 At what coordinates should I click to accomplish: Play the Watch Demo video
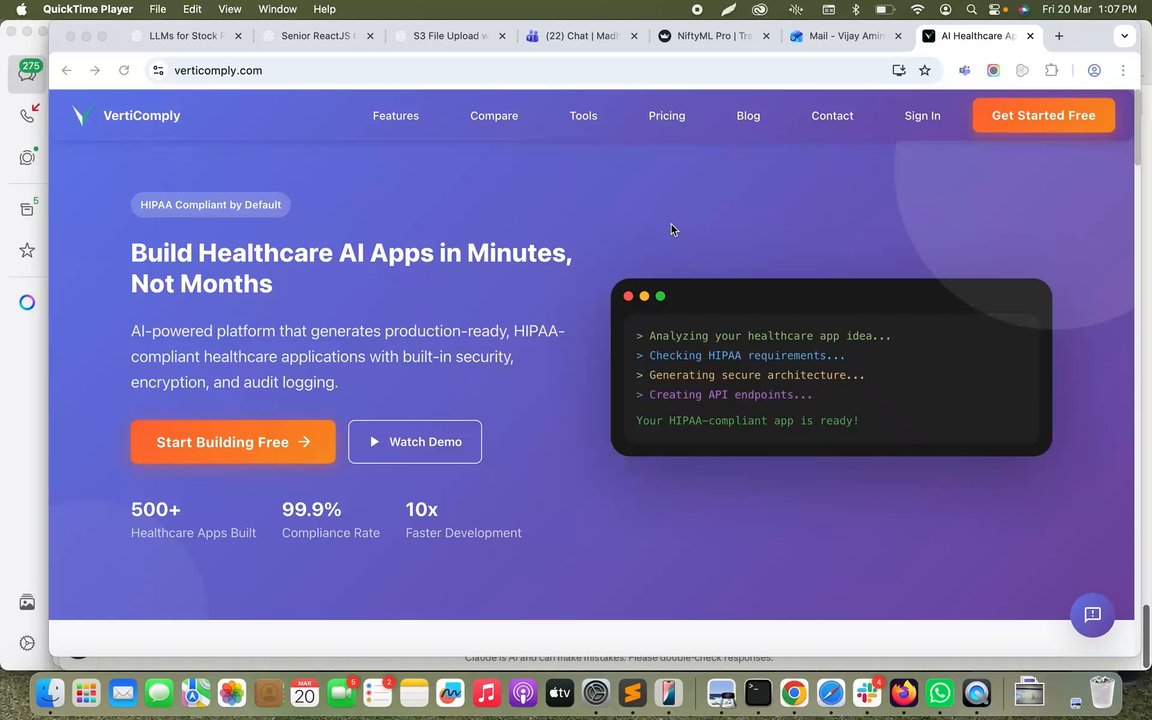(x=415, y=442)
